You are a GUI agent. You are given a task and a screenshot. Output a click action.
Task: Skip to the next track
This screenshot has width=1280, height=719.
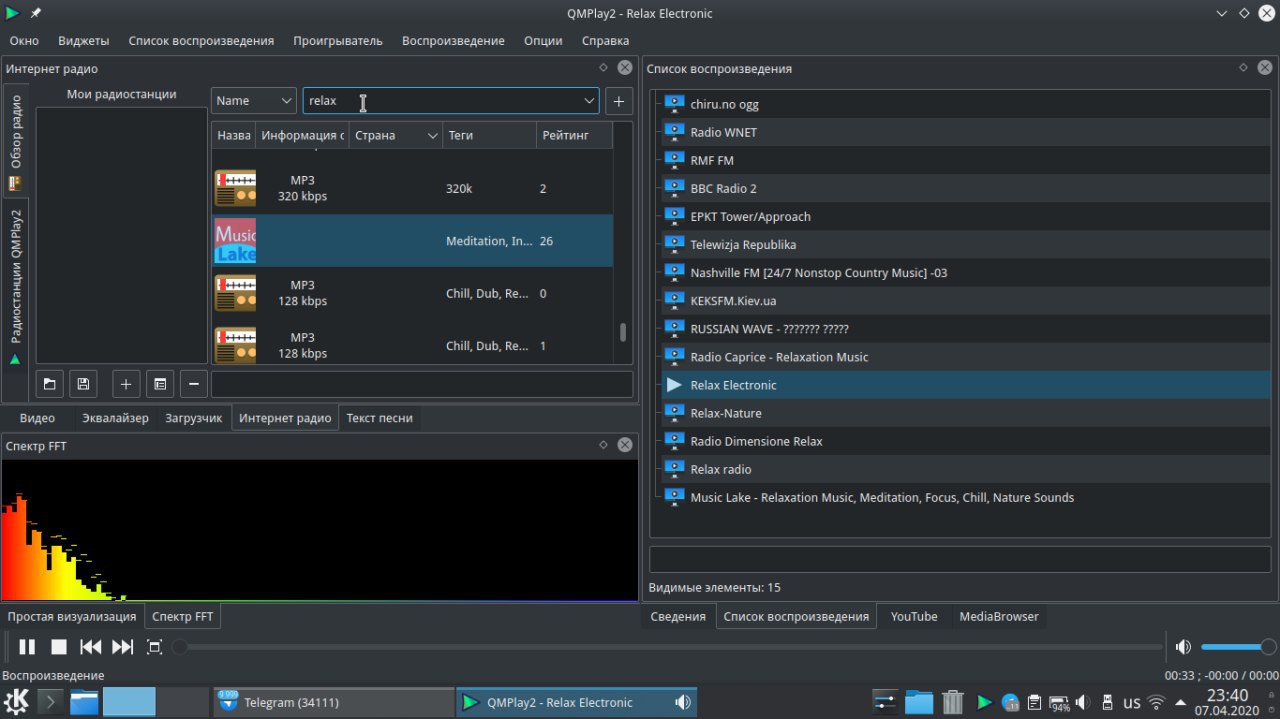(123, 647)
